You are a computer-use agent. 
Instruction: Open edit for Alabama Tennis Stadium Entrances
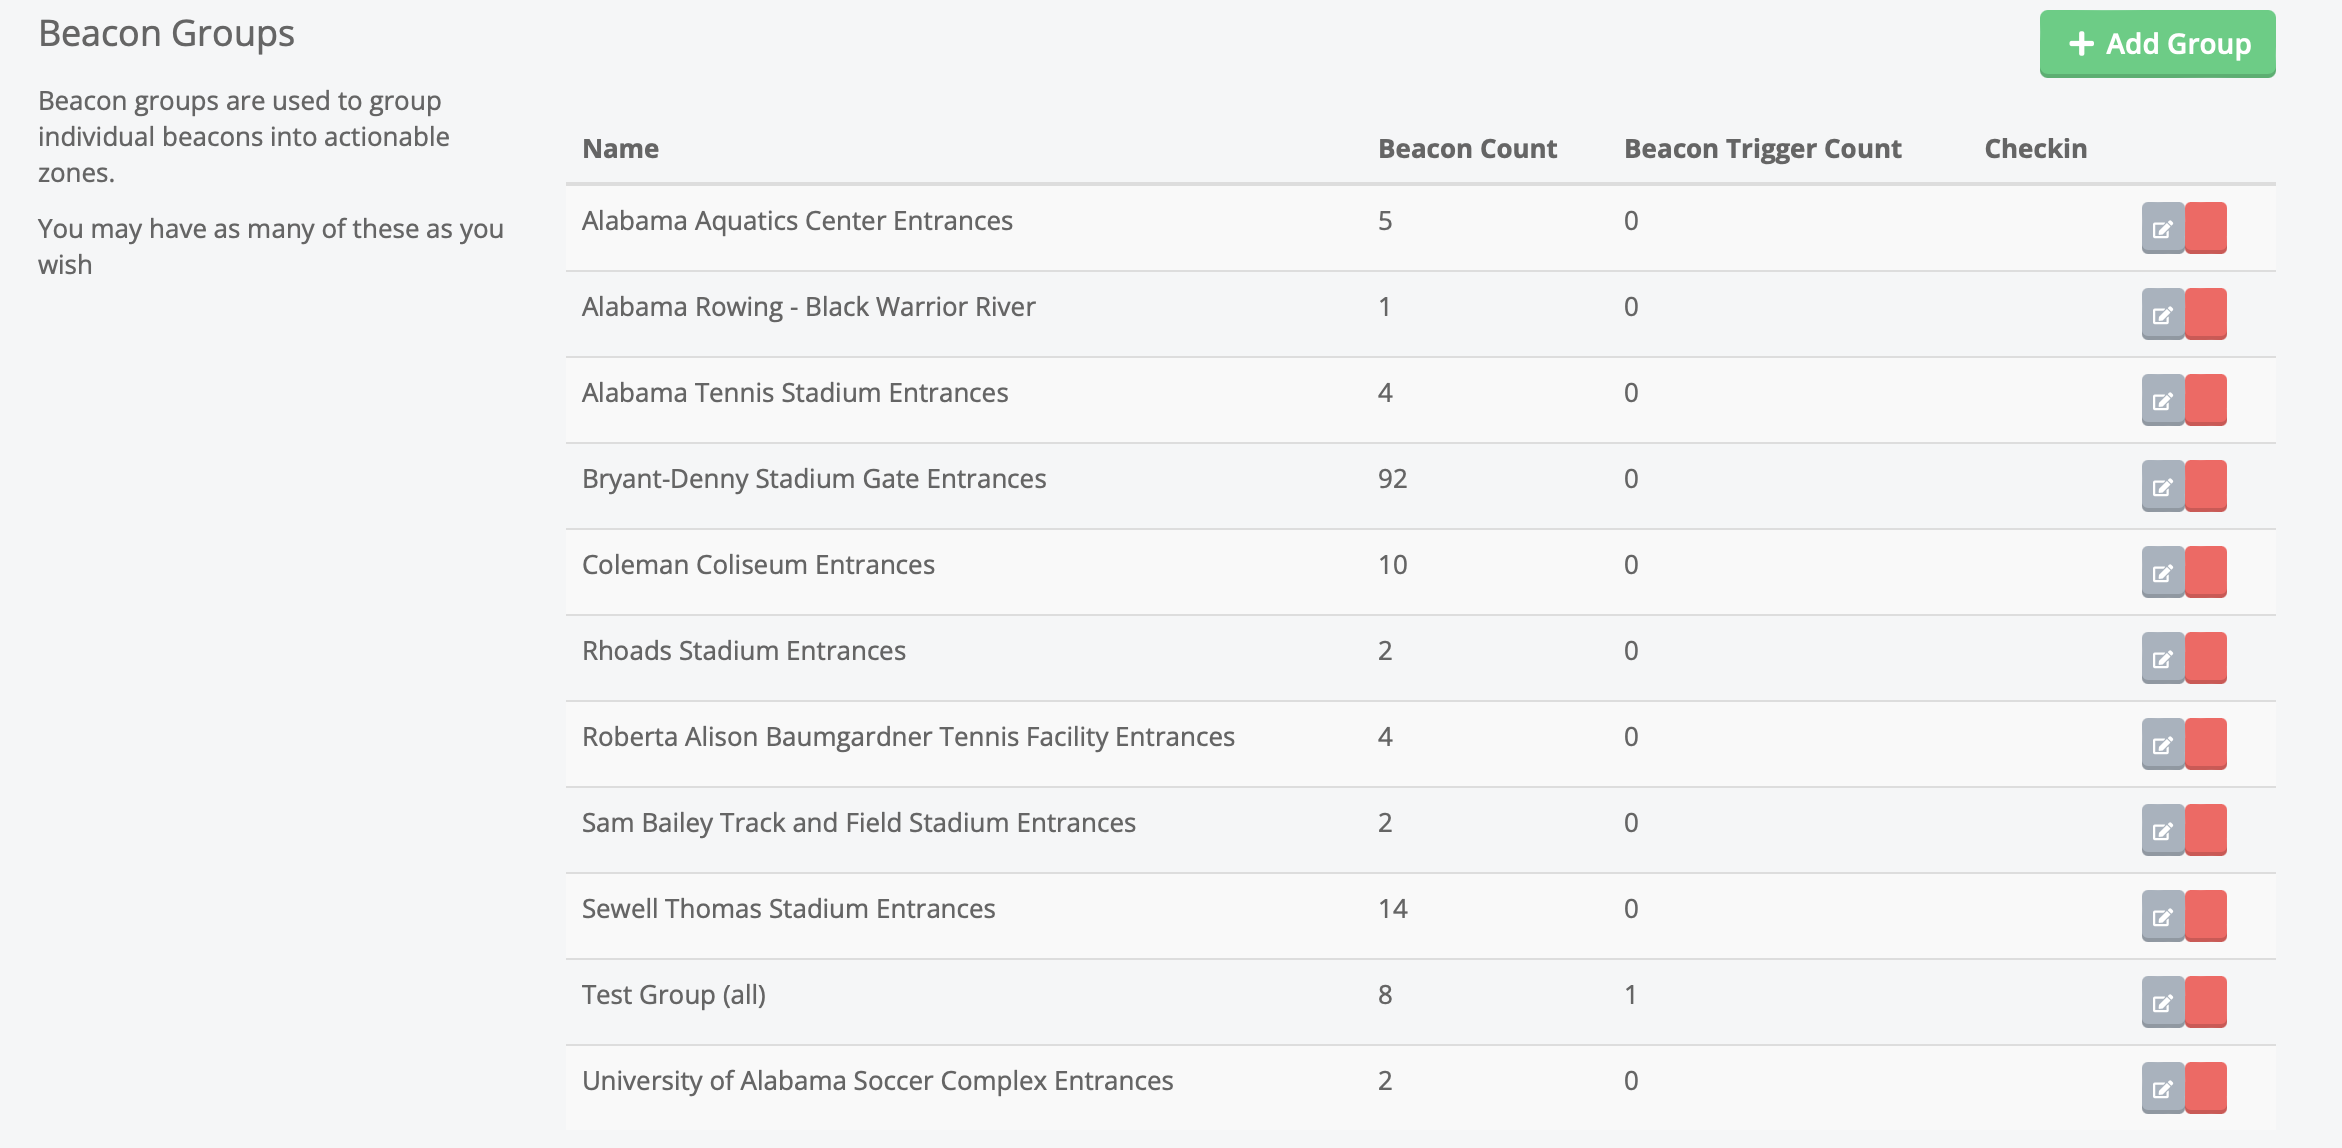point(2163,401)
